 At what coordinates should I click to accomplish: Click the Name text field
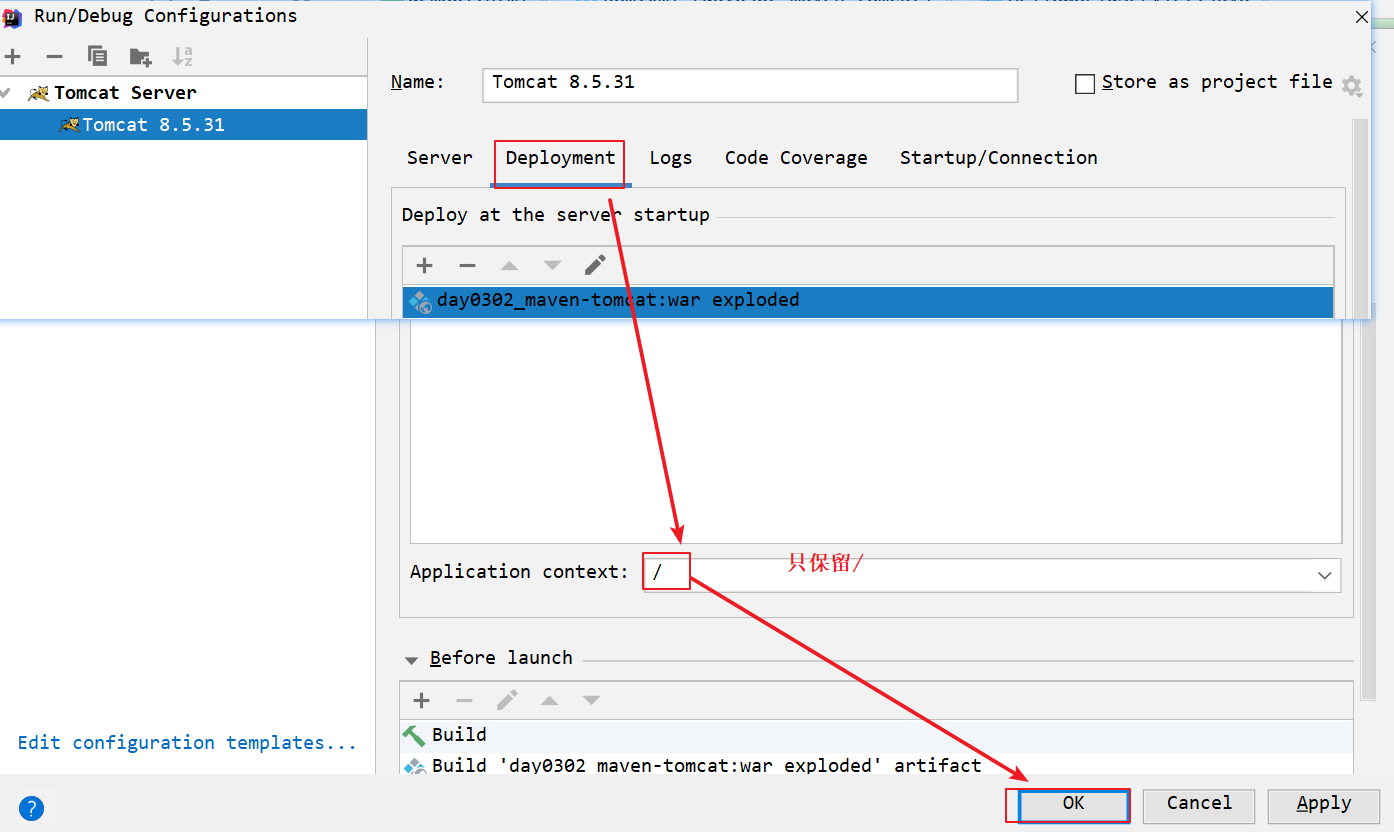[x=749, y=84]
